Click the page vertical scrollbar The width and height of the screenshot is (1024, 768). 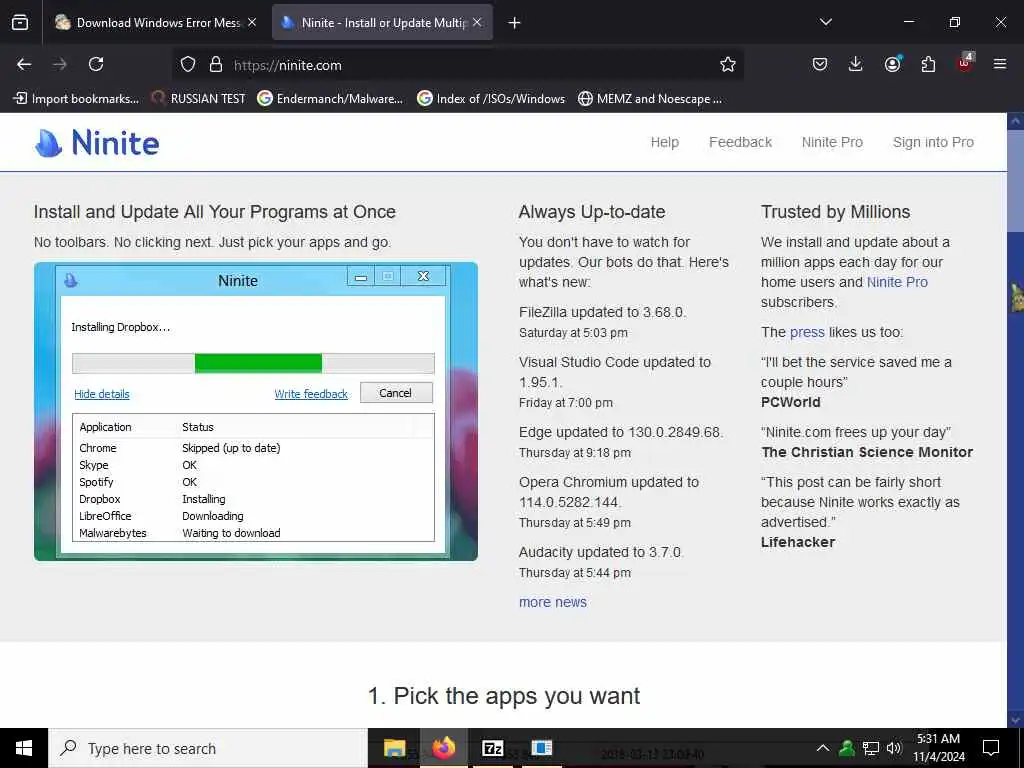click(x=1015, y=419)
